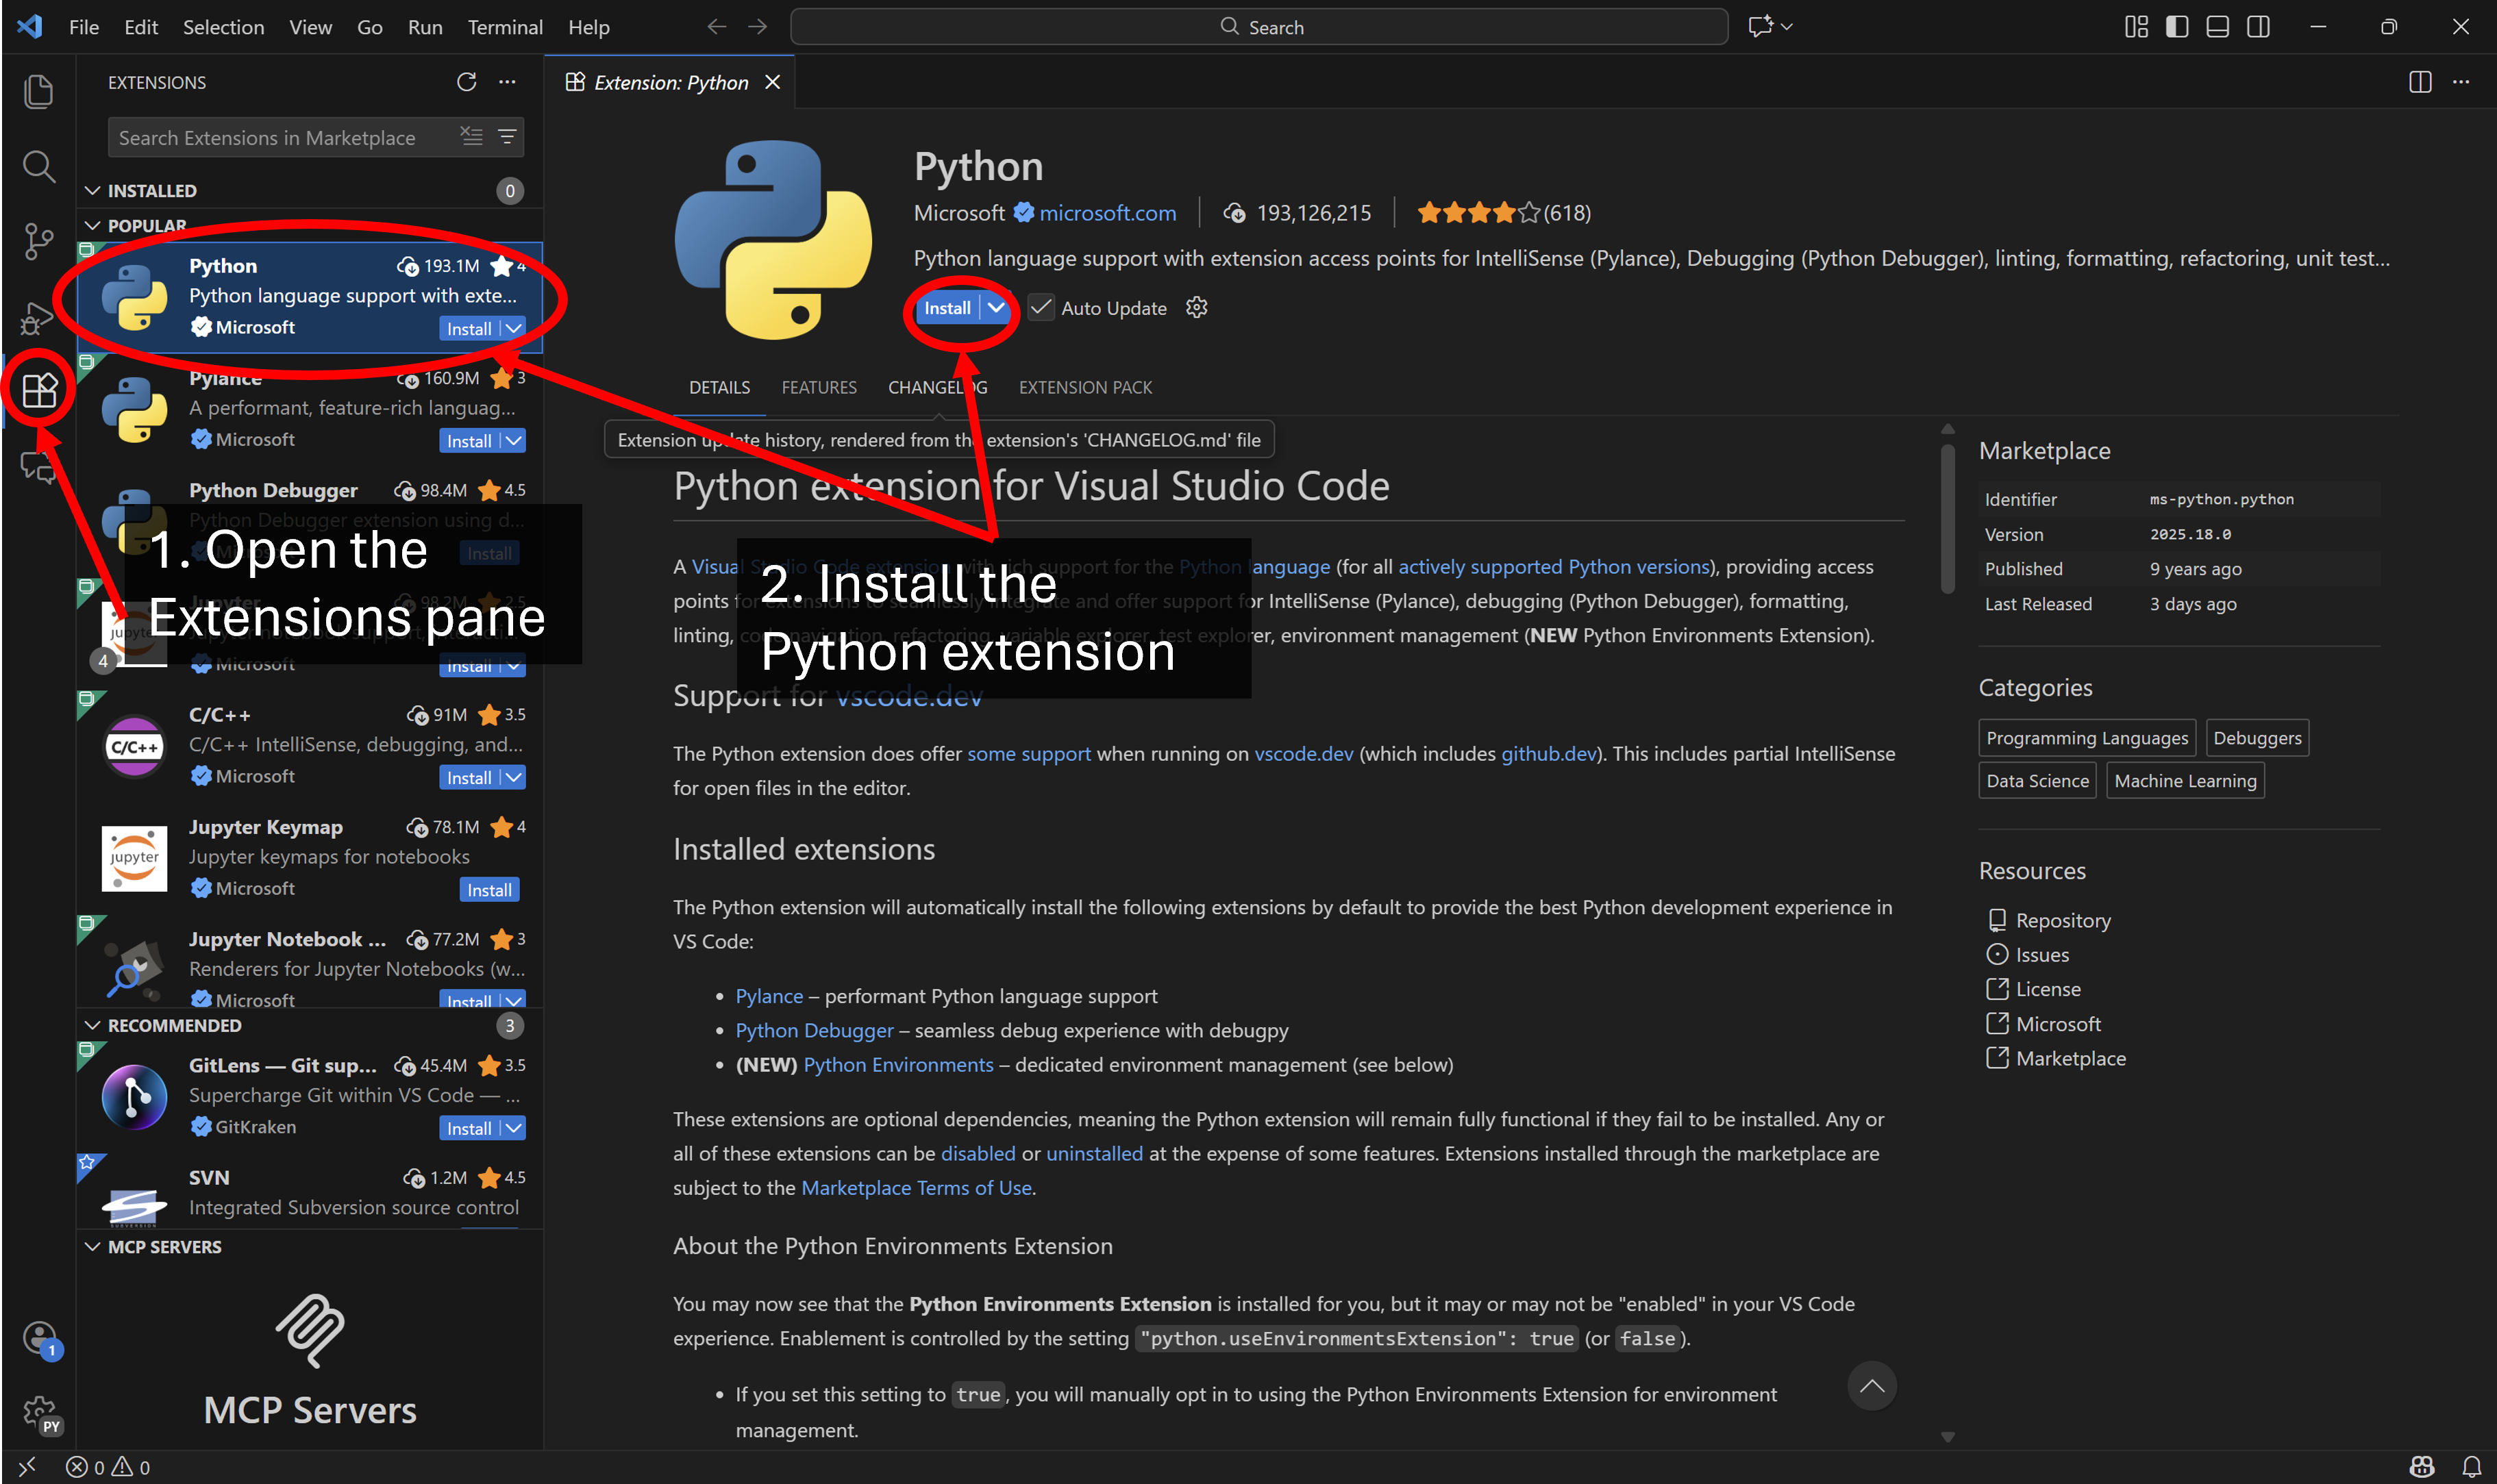This screenshot has width=2497, height=1484.
Task: Toggle Auto Update checkbox for Python
Action: [1041, 308]
